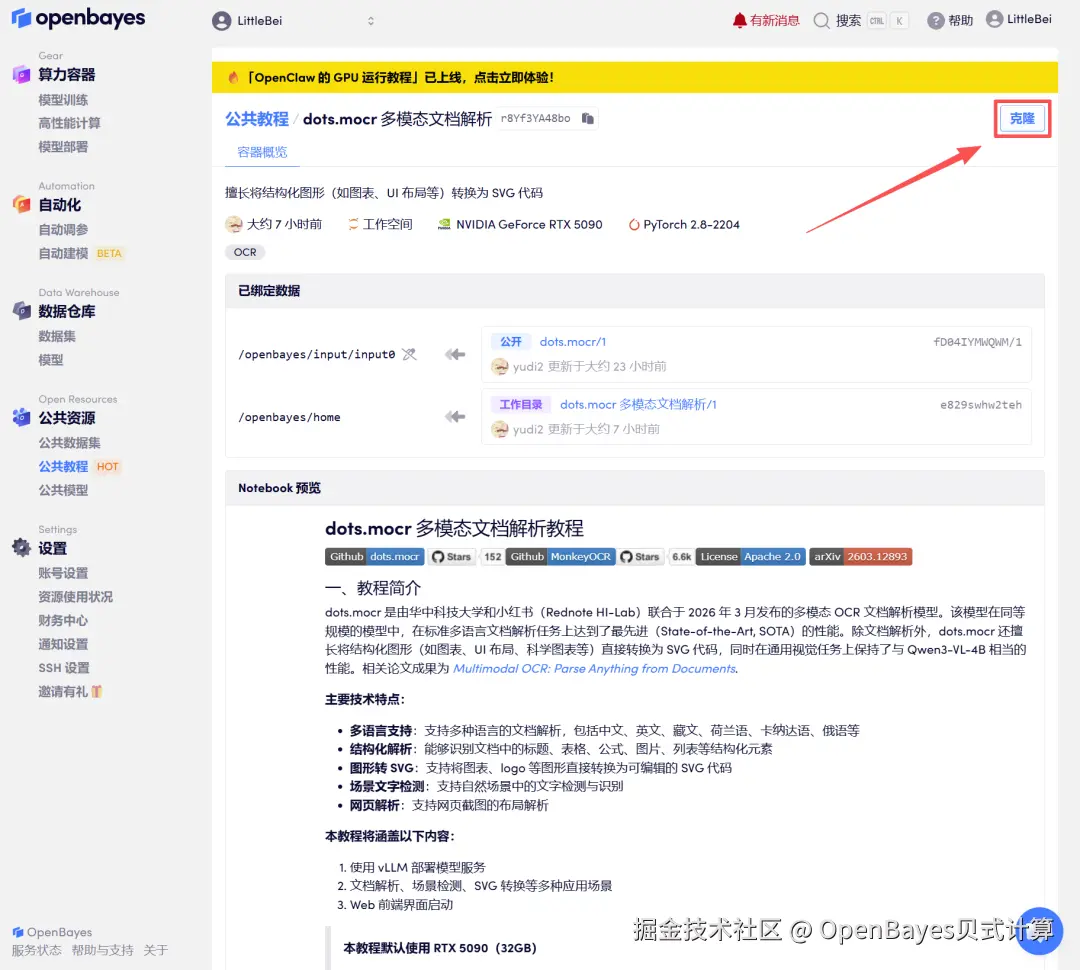
Task: Click the 工作目录 tag
Action: click(520, 404)
